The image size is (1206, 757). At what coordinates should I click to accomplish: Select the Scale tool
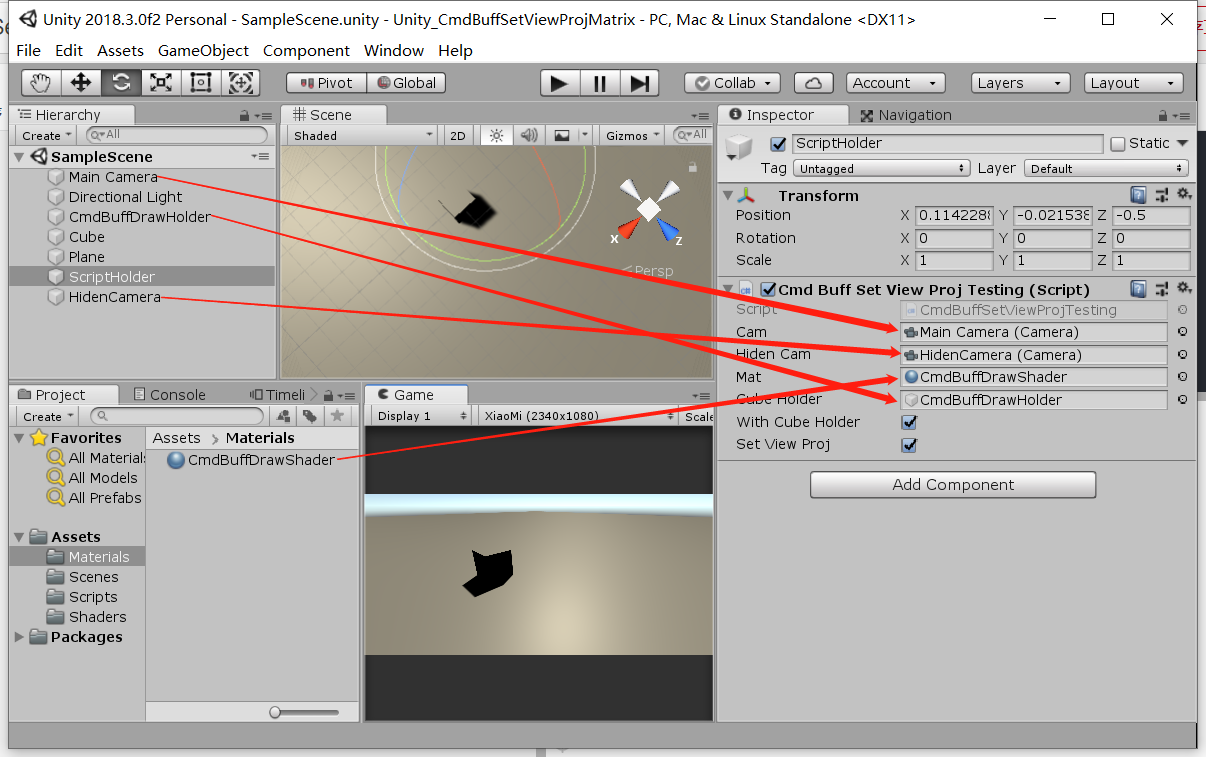click(161, 83)
